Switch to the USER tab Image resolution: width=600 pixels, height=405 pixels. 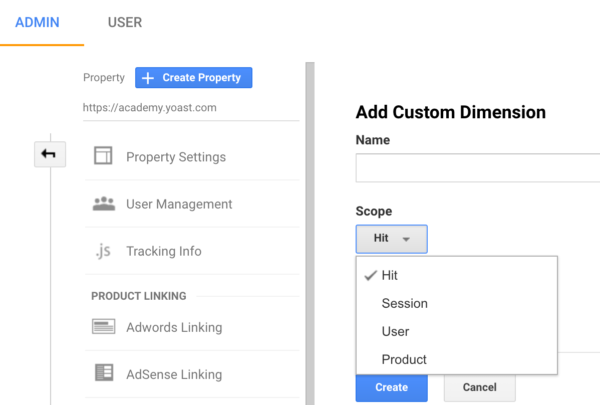(125, 23)
